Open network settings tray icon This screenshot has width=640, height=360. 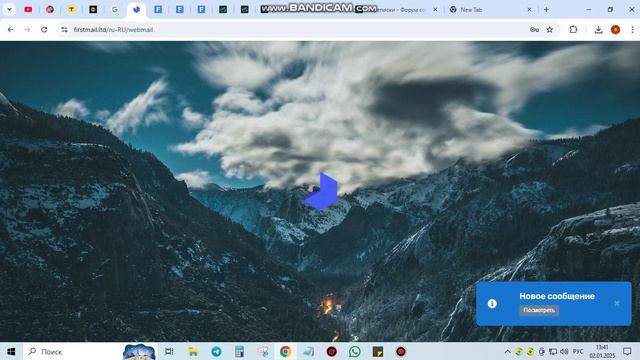(x=553, y=351)
